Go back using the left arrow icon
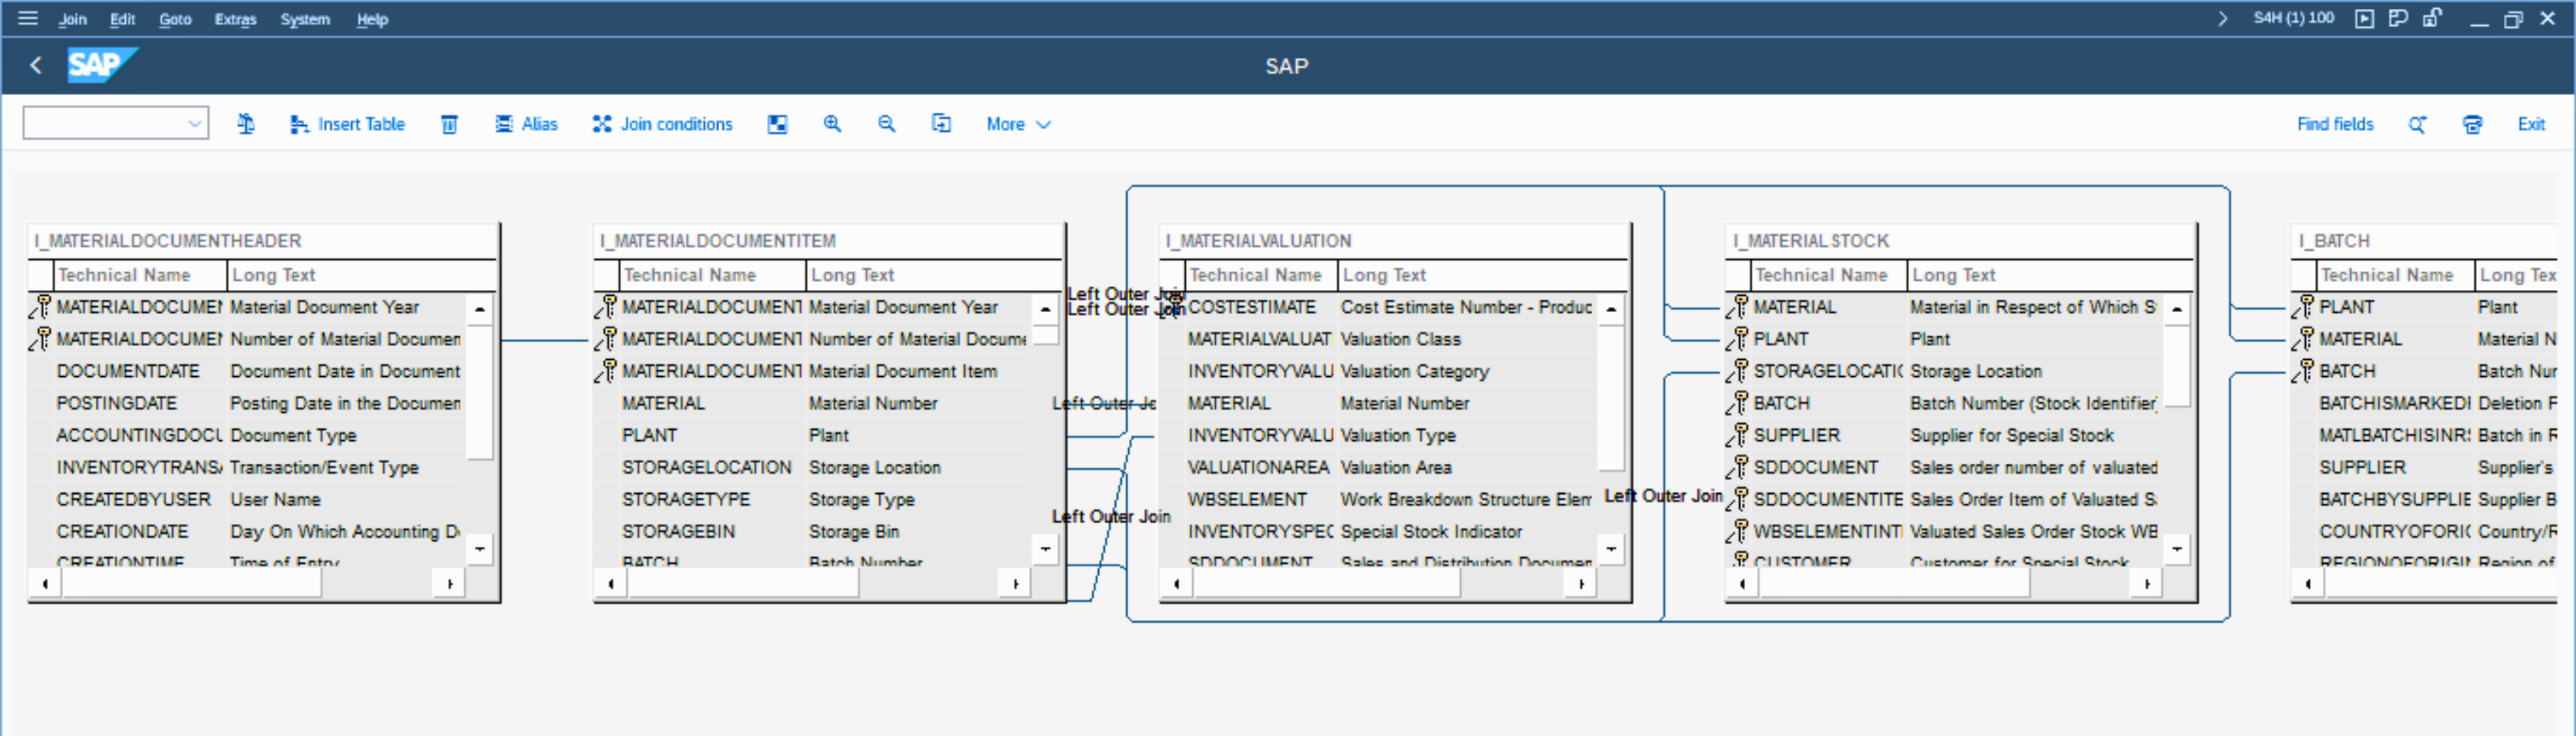The height and width of the screenshot is (736, 2576). (36, 66)
